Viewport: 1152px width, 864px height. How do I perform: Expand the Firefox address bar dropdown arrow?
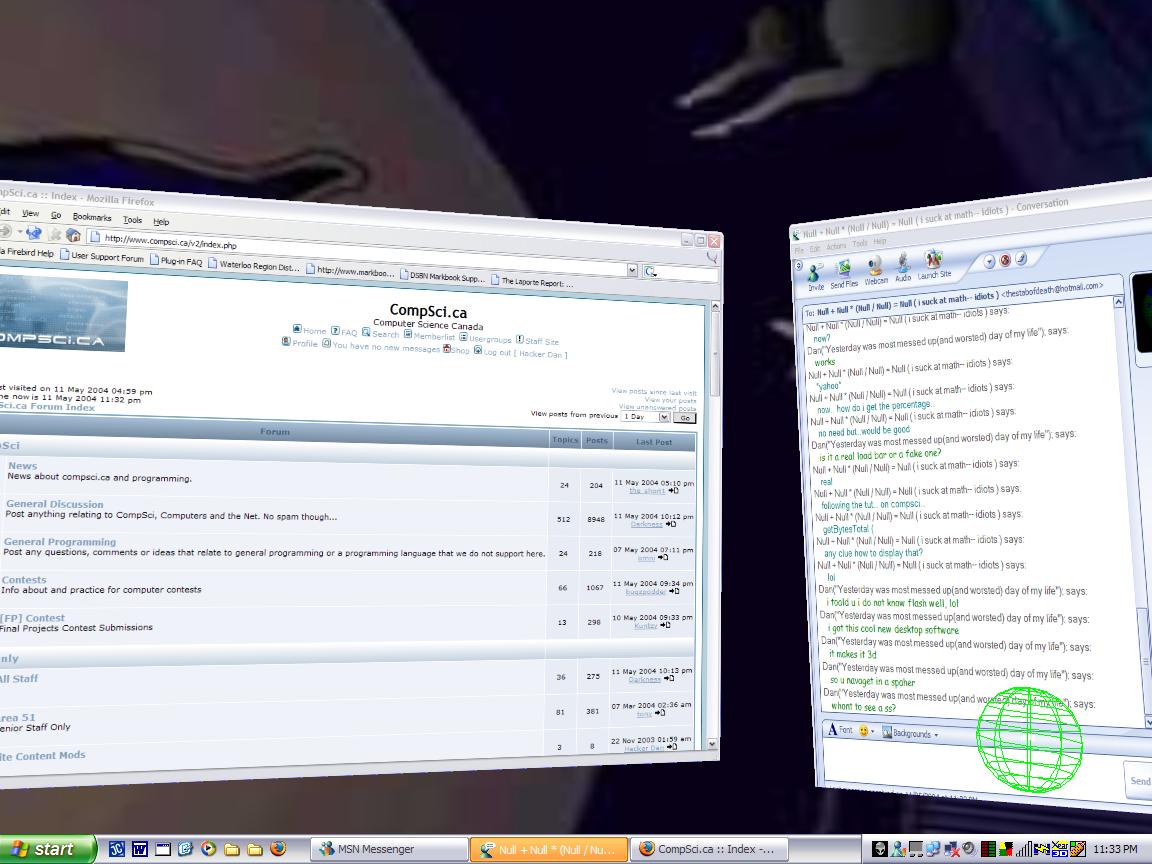pos(632,270)
